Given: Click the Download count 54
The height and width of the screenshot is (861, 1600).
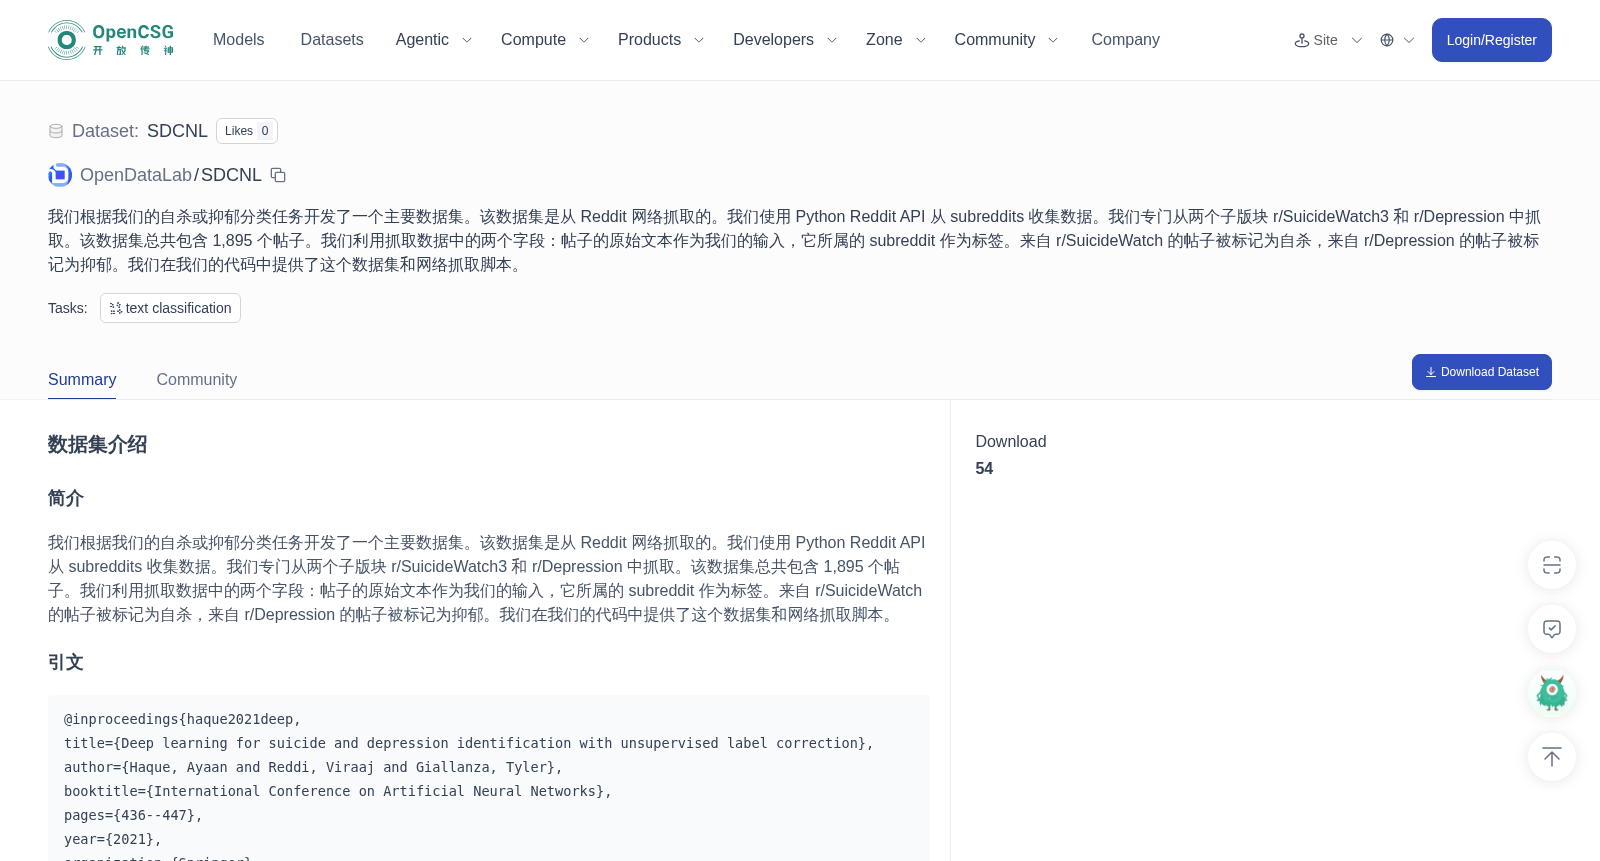Looking at the screenshot, I should coord(984,469).
